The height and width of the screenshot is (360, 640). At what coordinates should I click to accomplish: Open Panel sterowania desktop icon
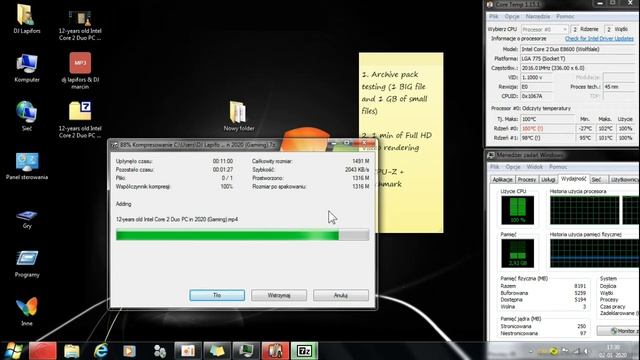27,166
